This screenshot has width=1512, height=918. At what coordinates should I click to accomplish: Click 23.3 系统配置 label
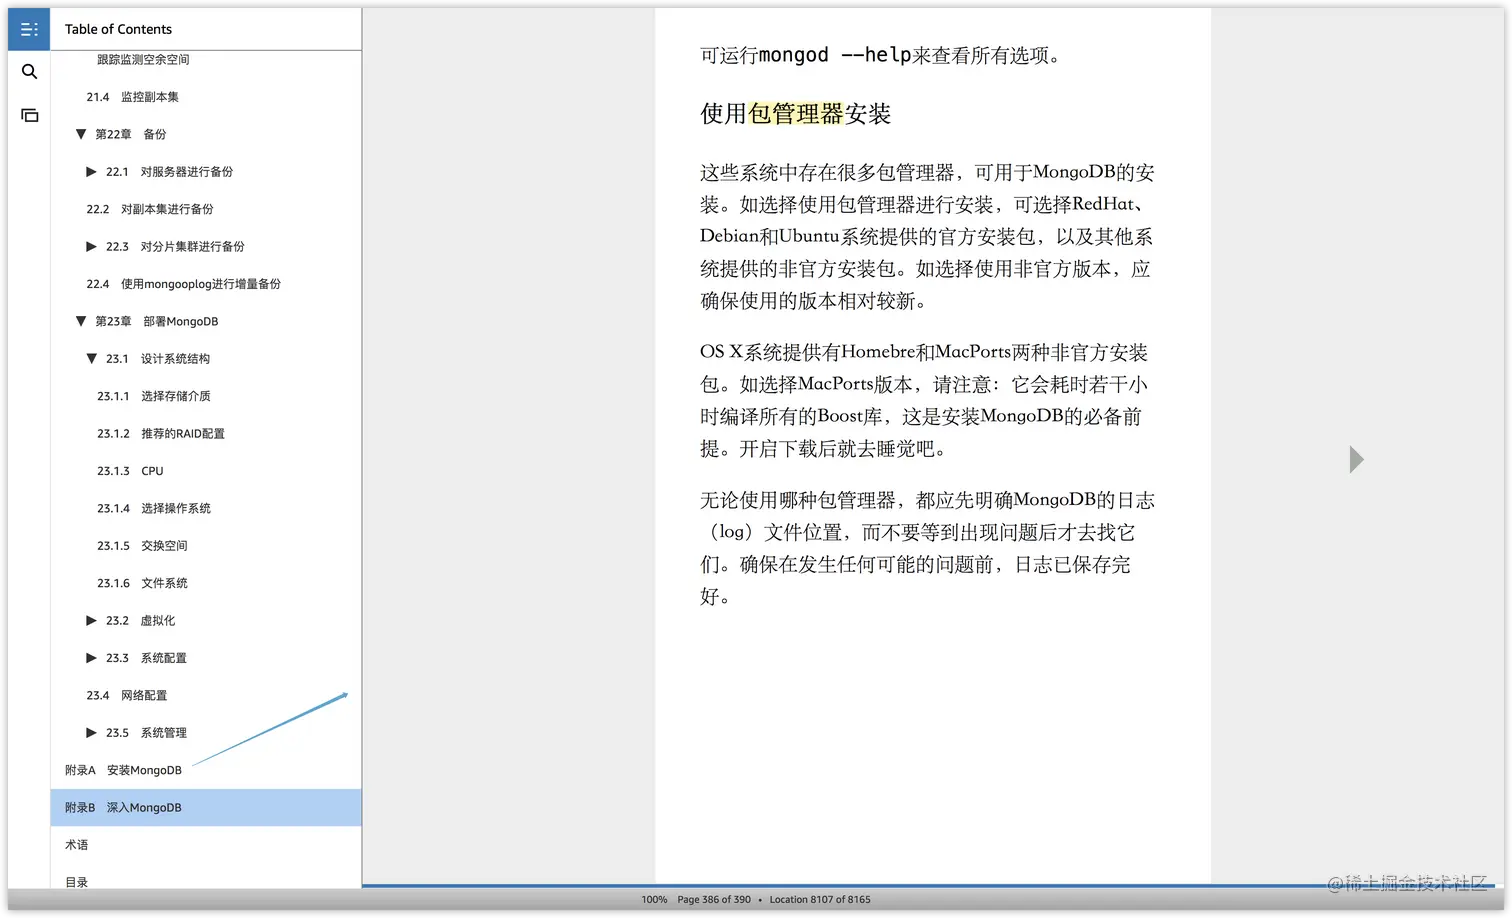[146, 658]
